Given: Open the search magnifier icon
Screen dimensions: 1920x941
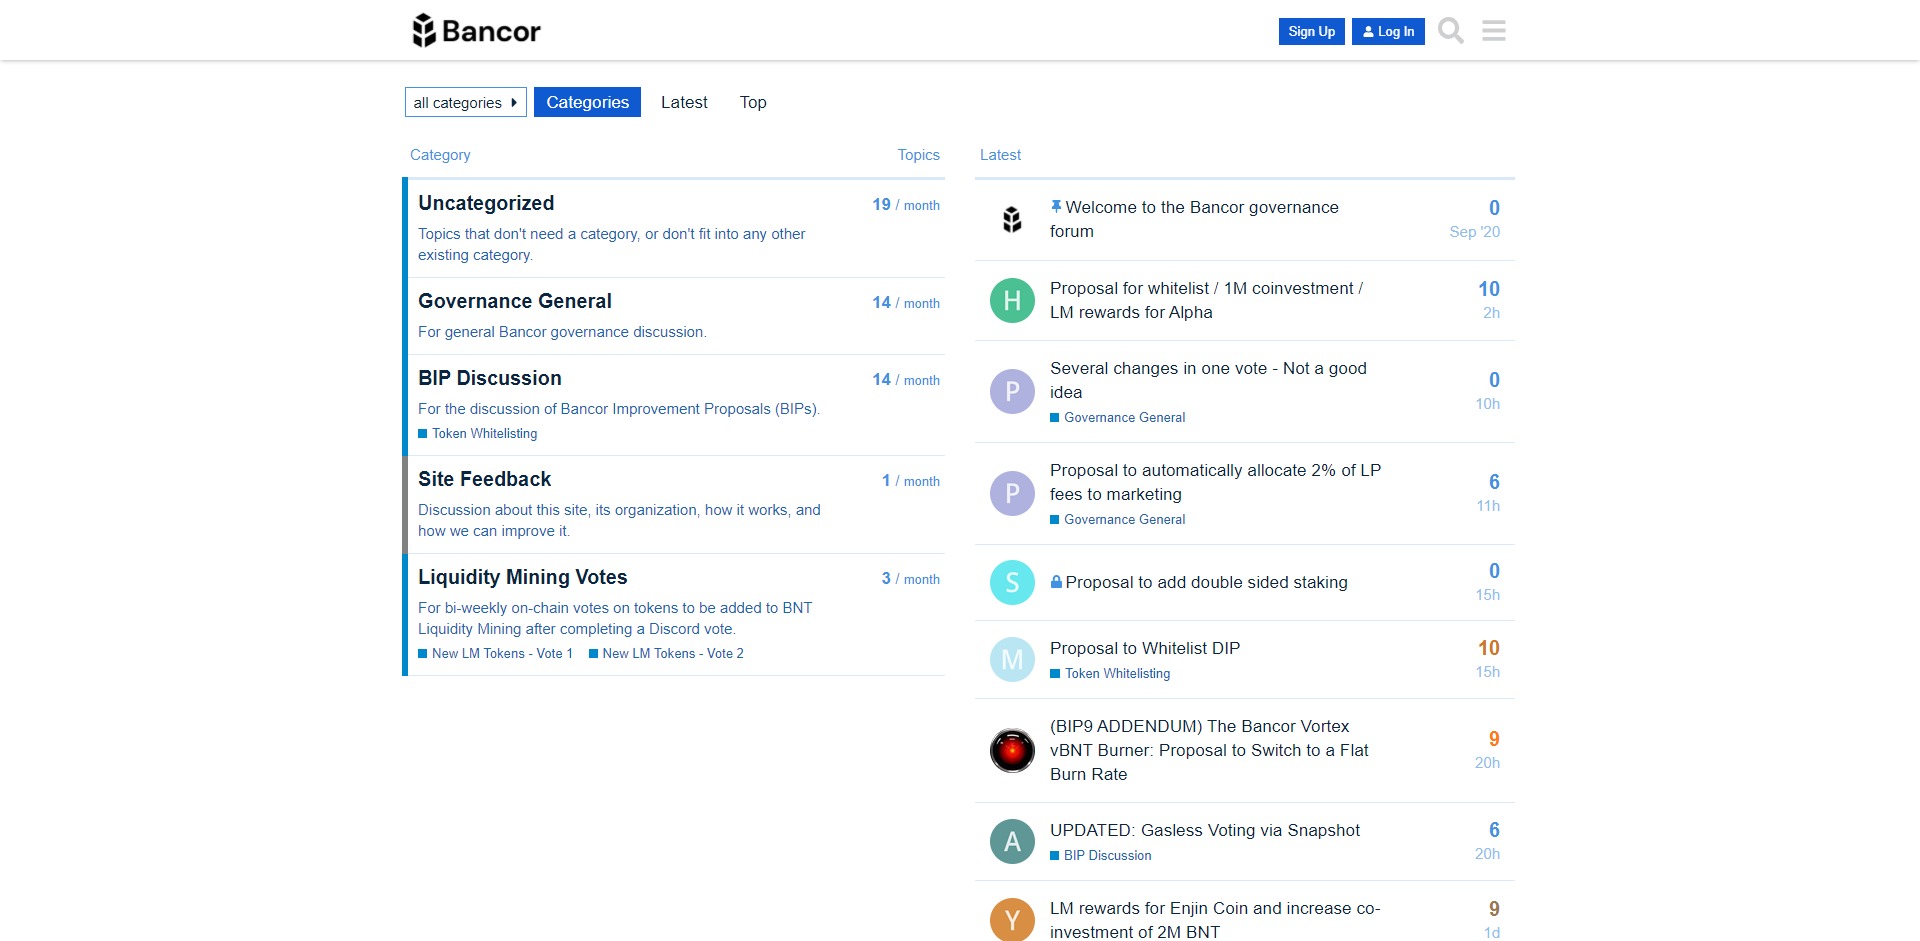Looking at the screenshot, I should point(1451,31).
